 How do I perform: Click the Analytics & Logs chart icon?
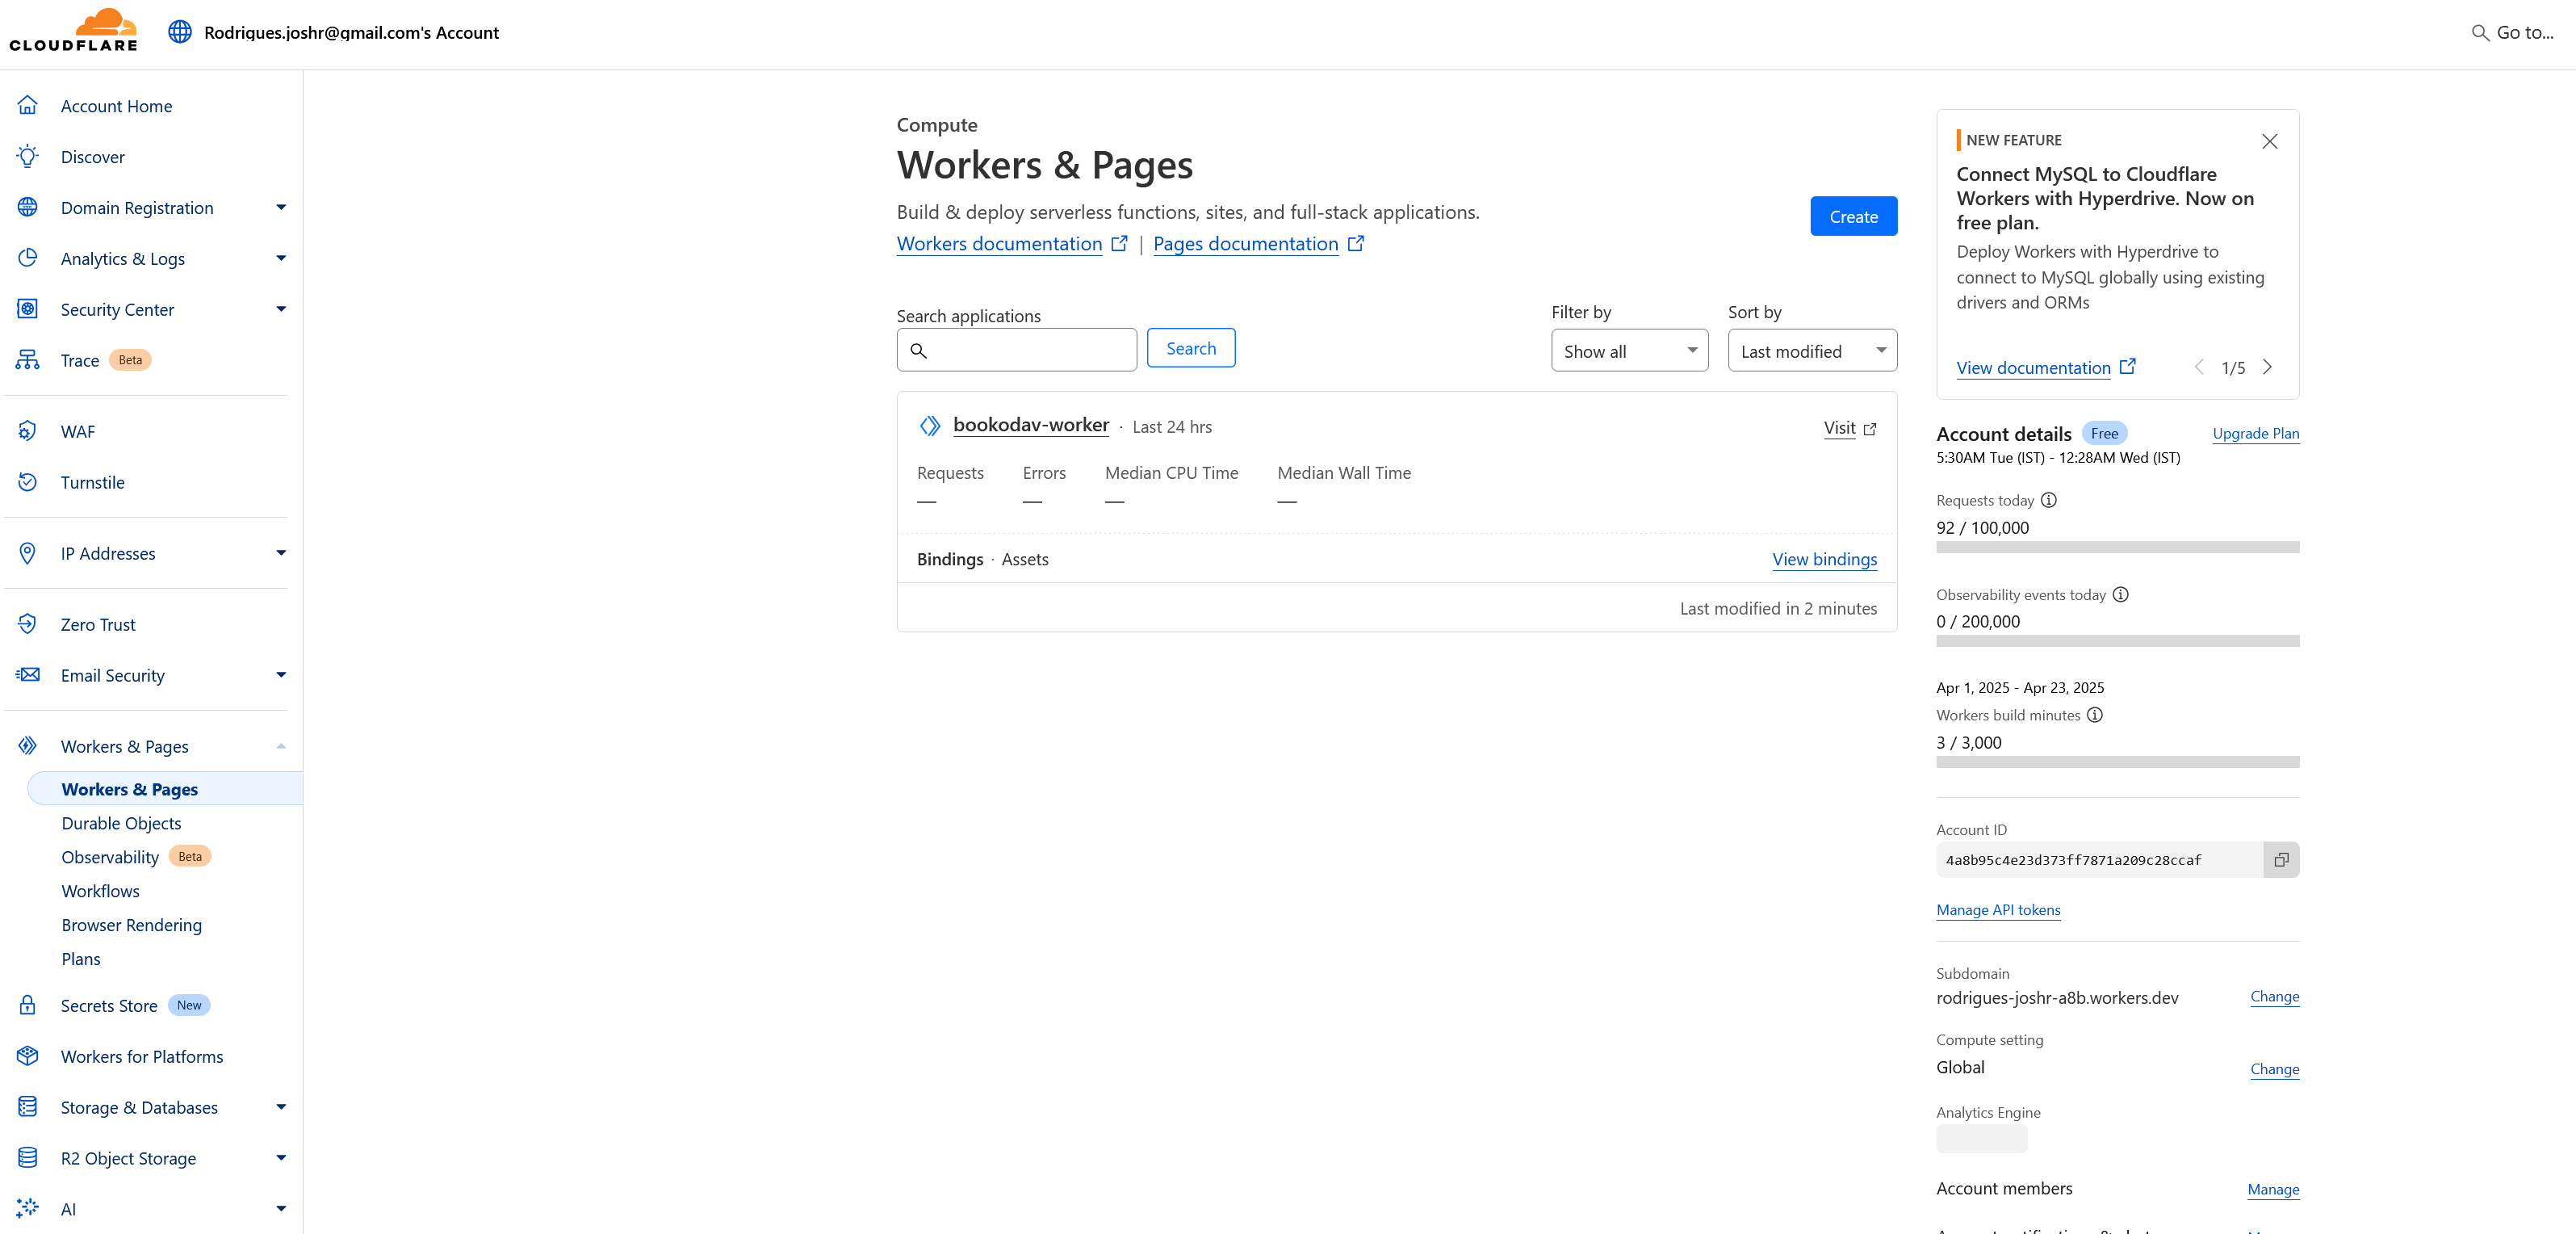[x=28, y=258]
